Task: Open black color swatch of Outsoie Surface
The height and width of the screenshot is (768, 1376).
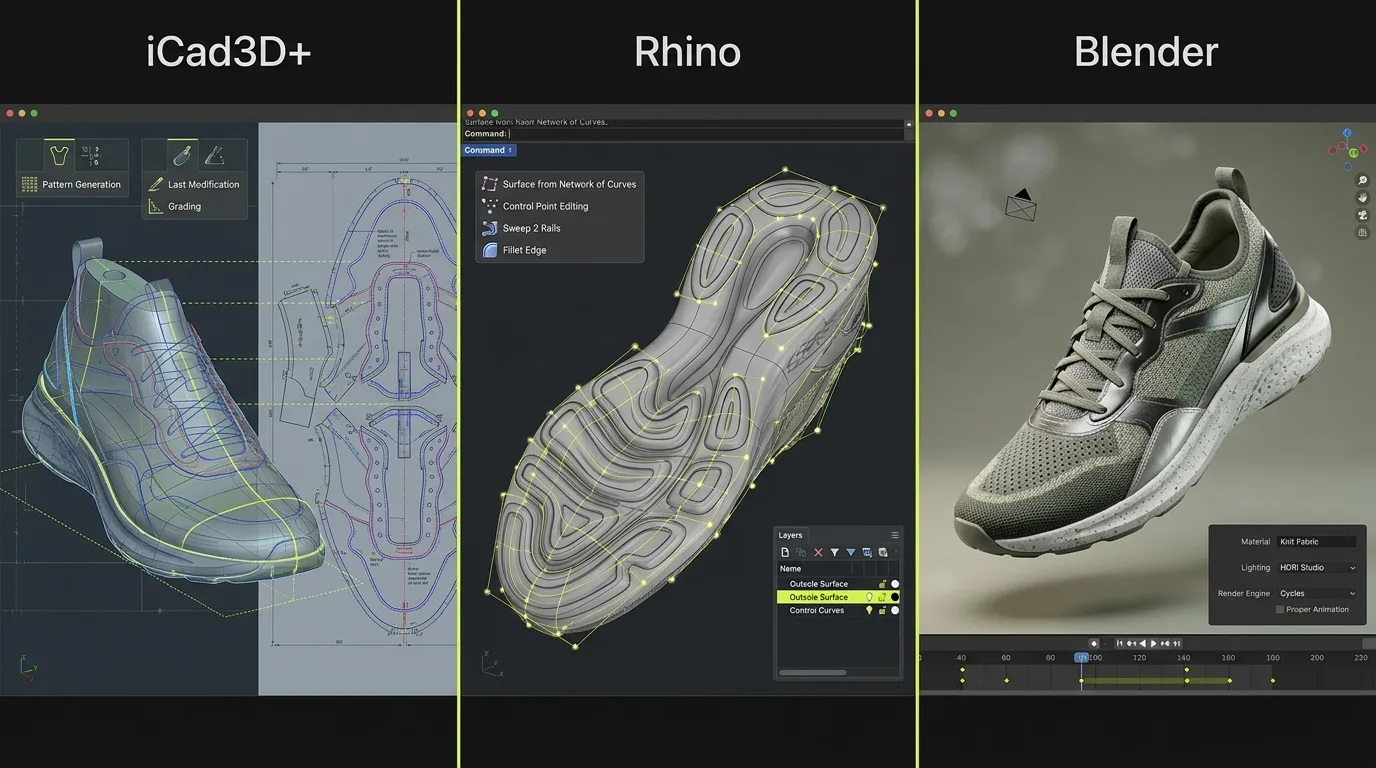Action: [x=895, y=597]
